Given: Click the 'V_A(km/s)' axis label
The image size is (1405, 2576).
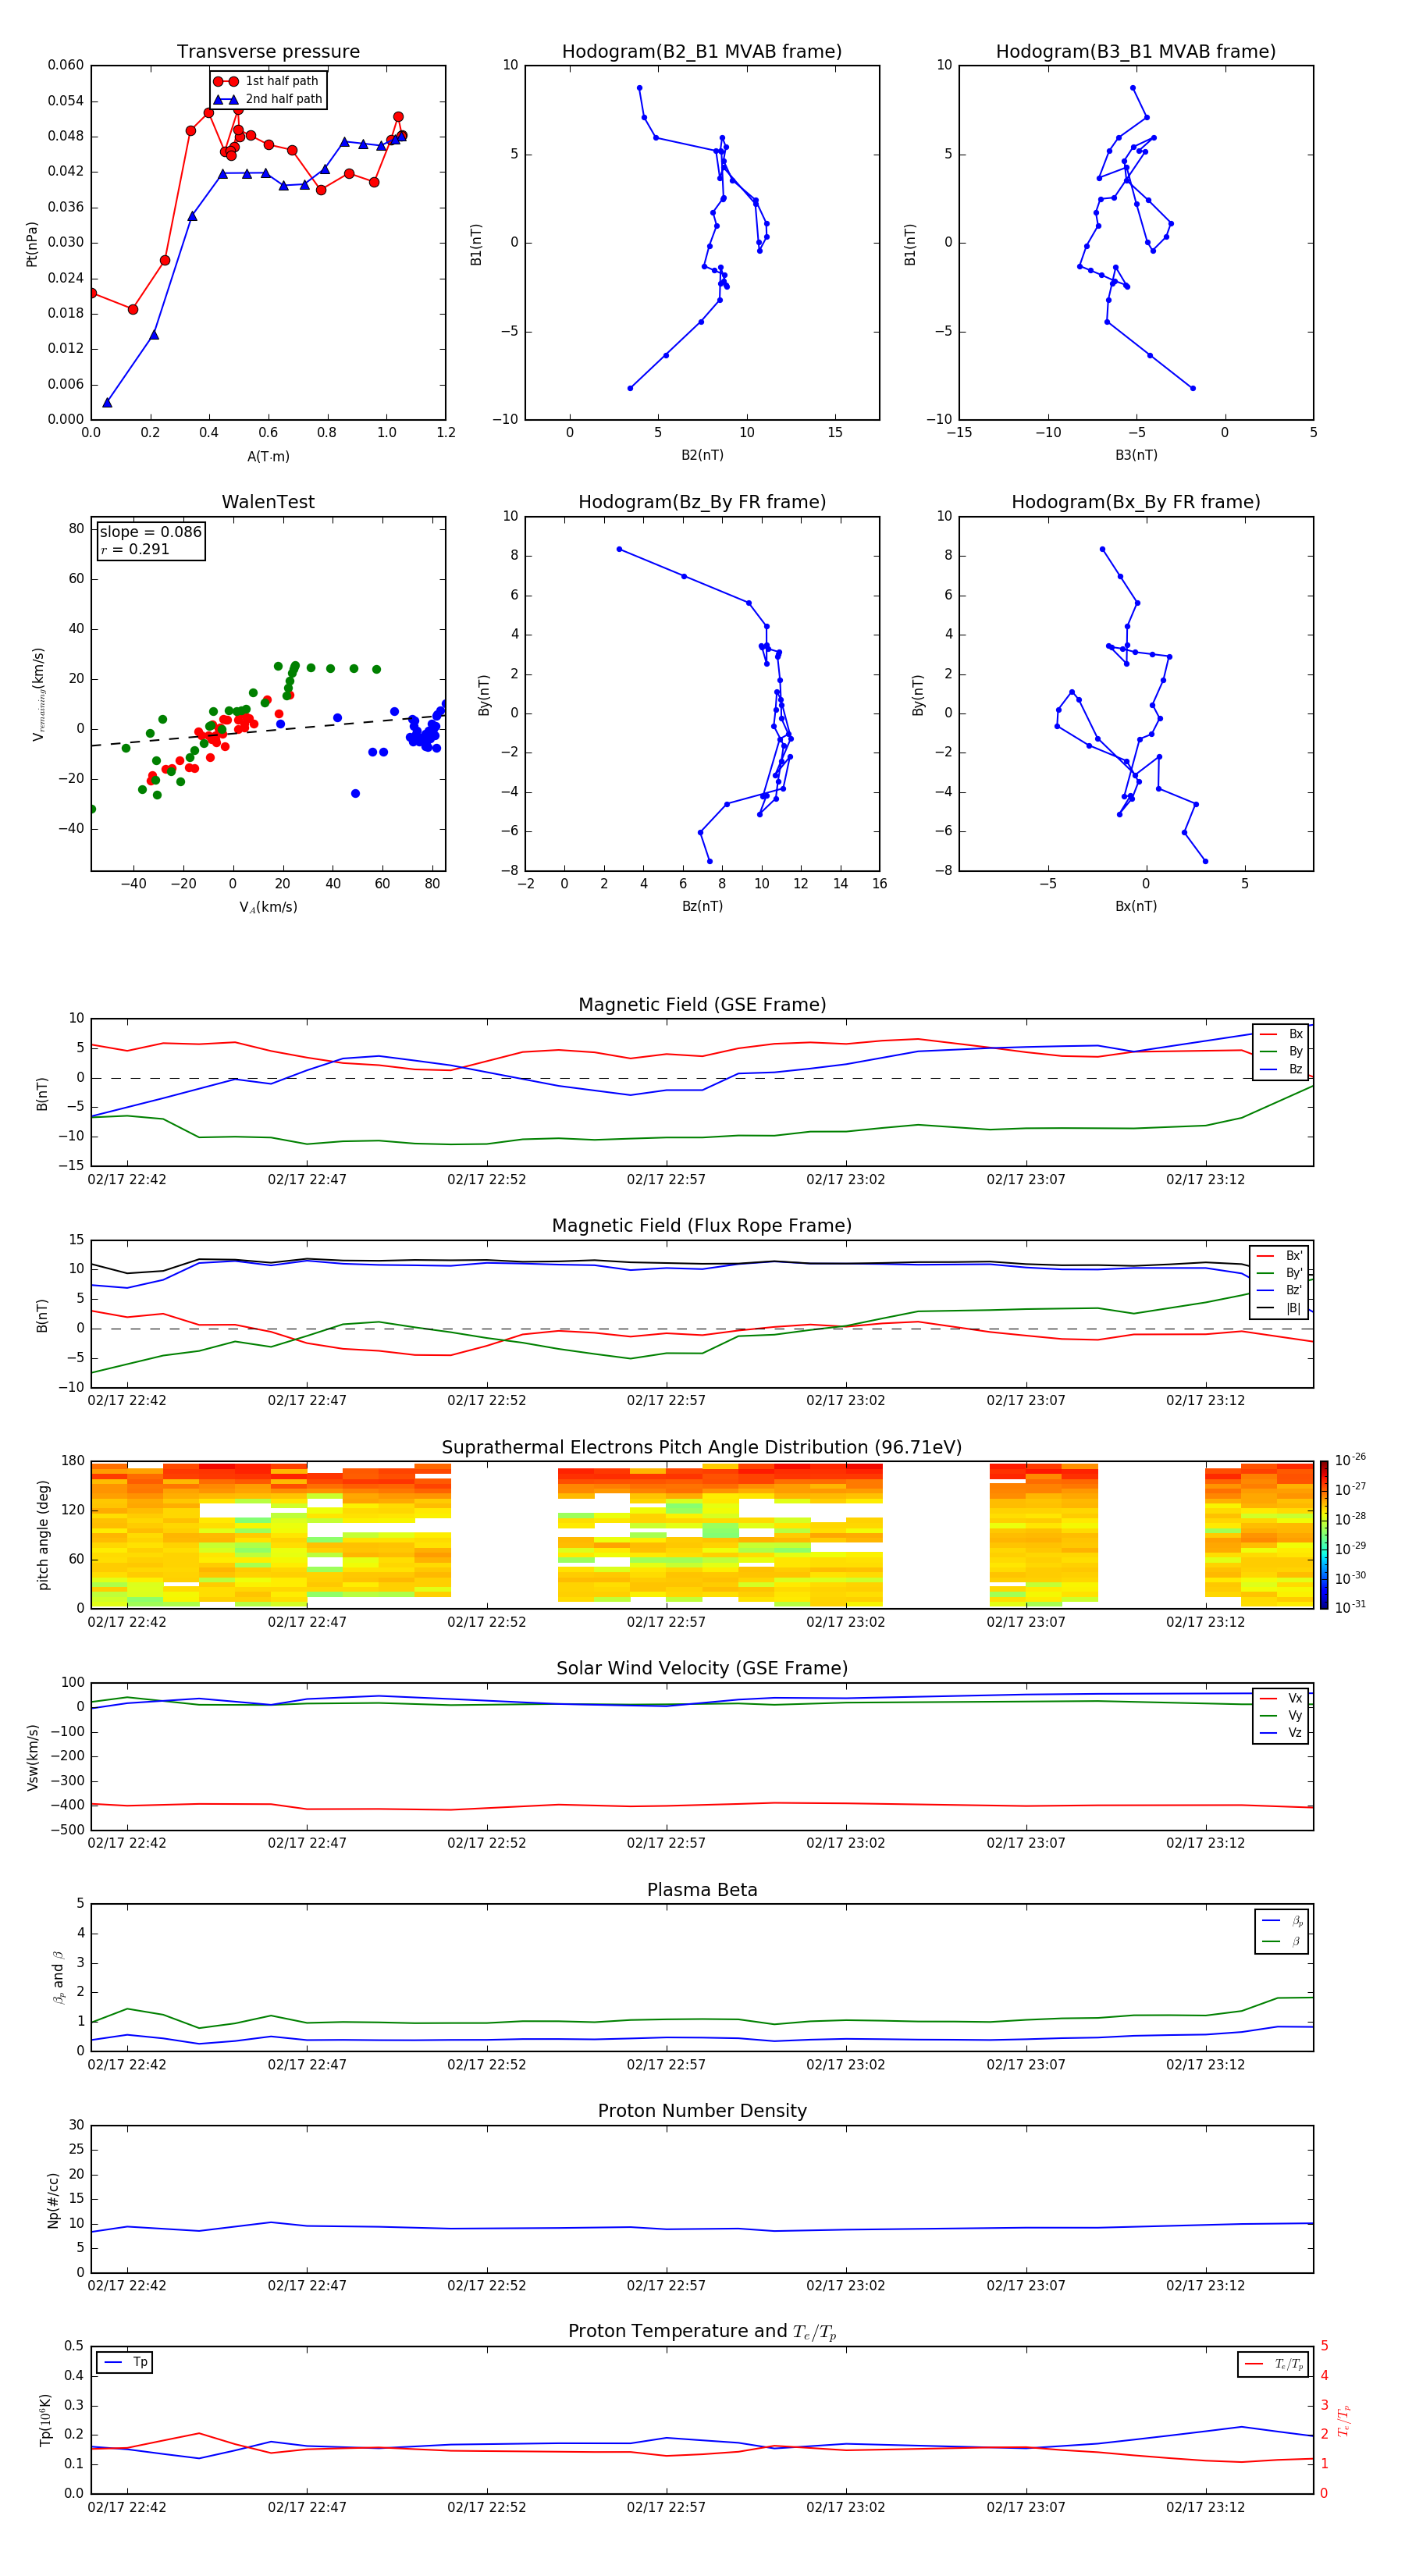Looking at the screenshot, I should pos(268,907).
